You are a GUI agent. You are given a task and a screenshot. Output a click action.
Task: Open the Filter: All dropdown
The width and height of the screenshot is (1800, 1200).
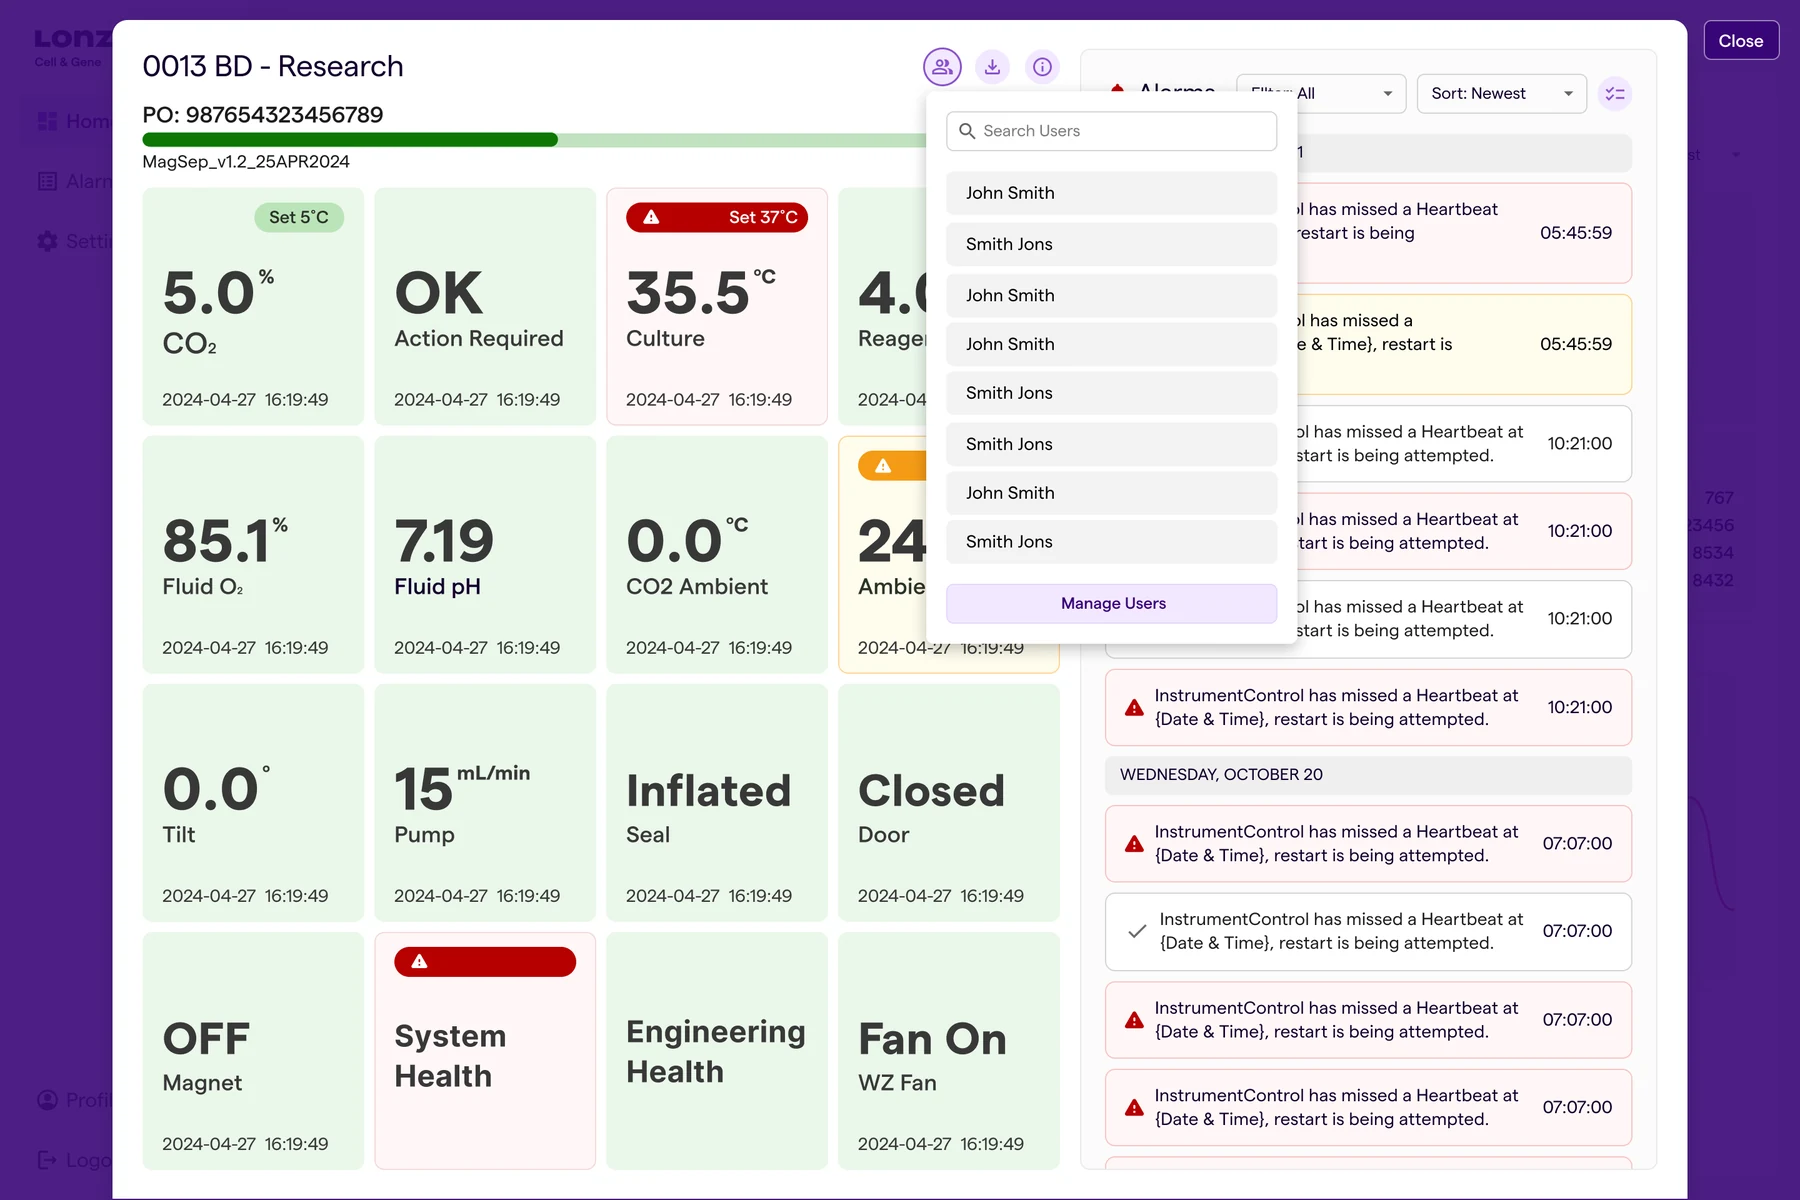pos(1321,94)
